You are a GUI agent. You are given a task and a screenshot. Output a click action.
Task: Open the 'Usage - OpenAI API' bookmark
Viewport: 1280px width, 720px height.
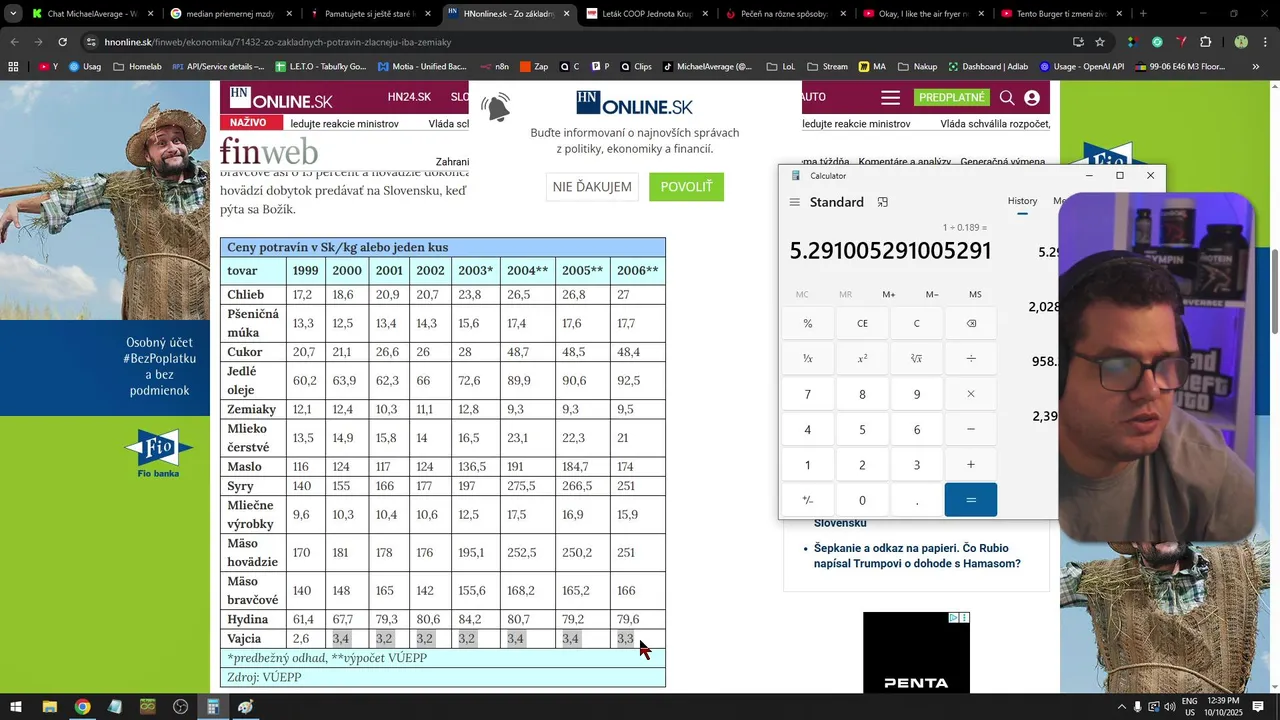coord(1083,67)
